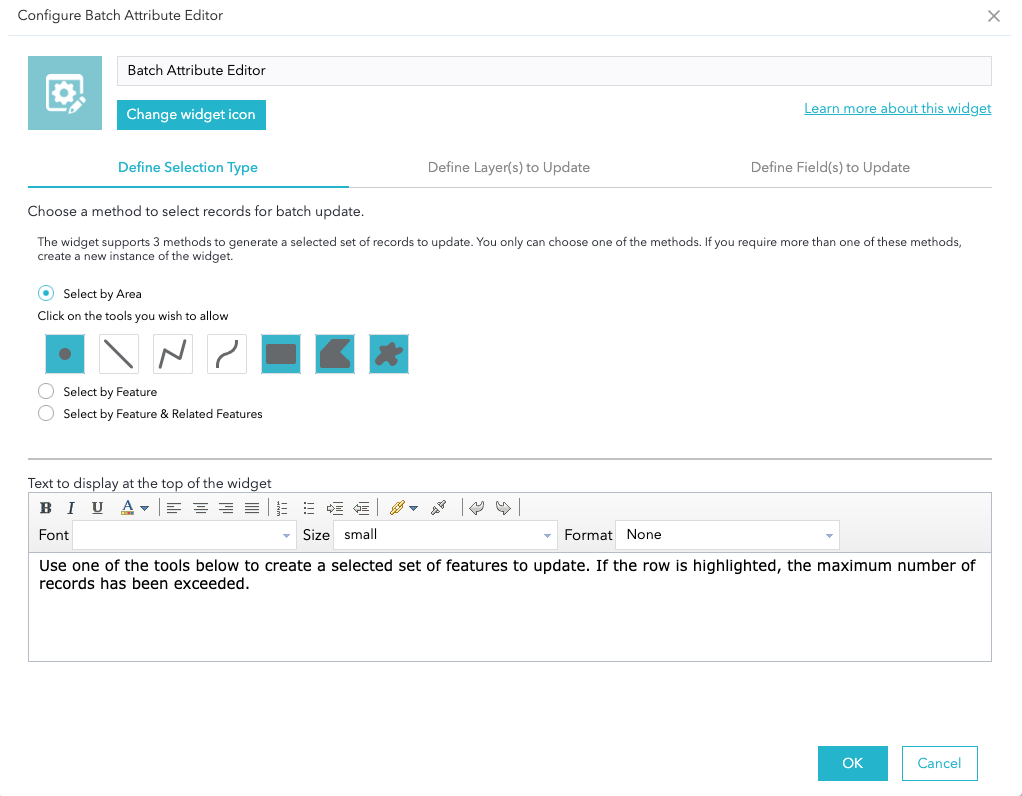Redo the last editor change
1022x796 pixels.
click(x=503, y=508)
